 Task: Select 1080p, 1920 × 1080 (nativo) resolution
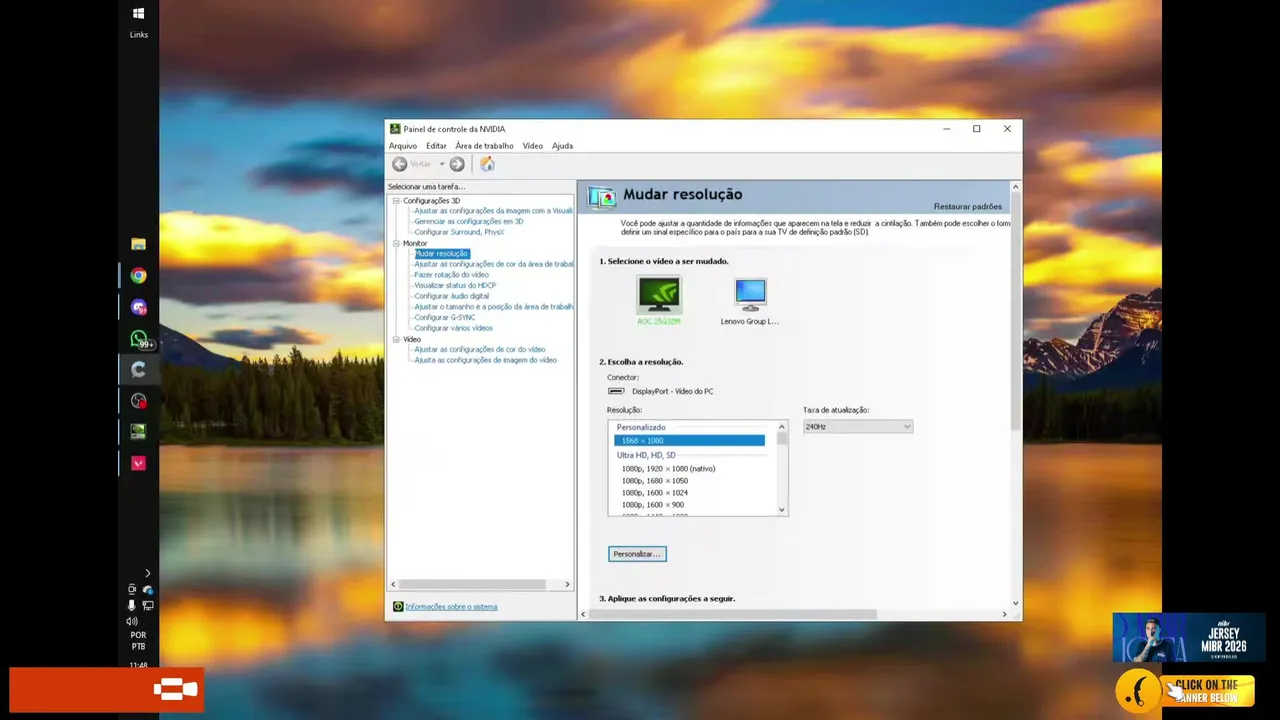coord(668,469)
